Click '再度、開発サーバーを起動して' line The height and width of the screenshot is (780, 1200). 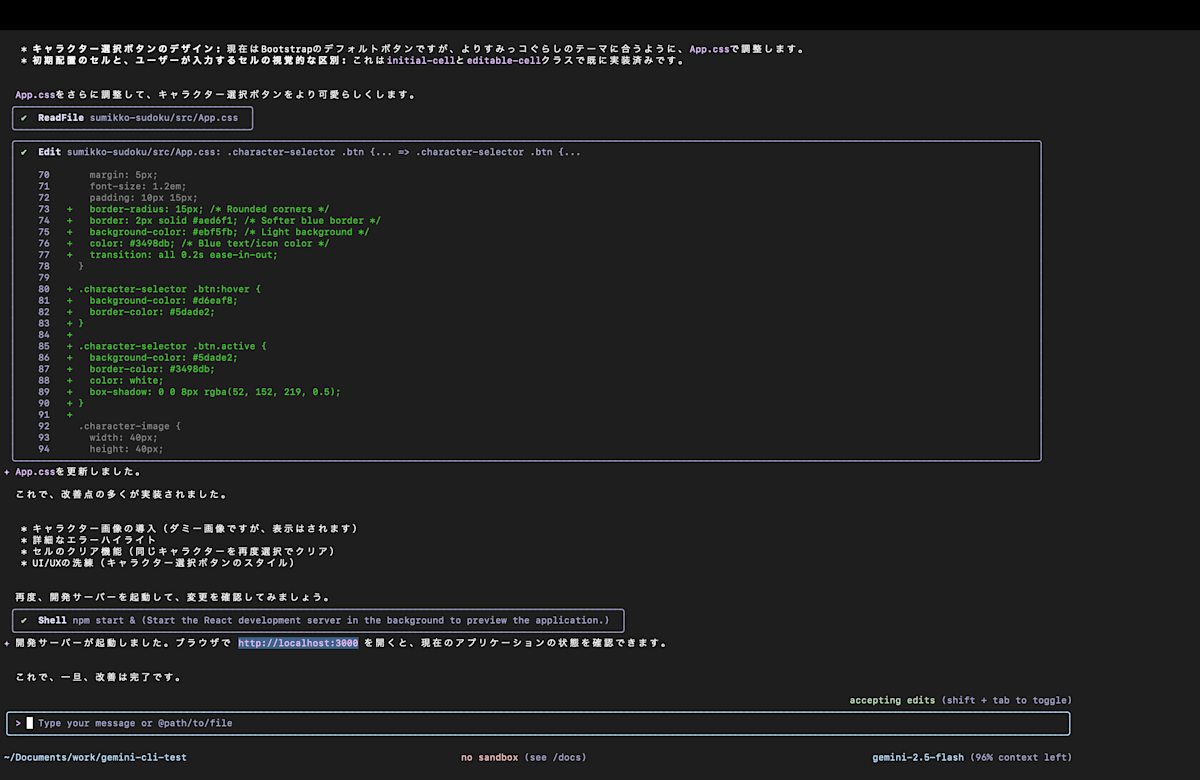pos(173,597)
